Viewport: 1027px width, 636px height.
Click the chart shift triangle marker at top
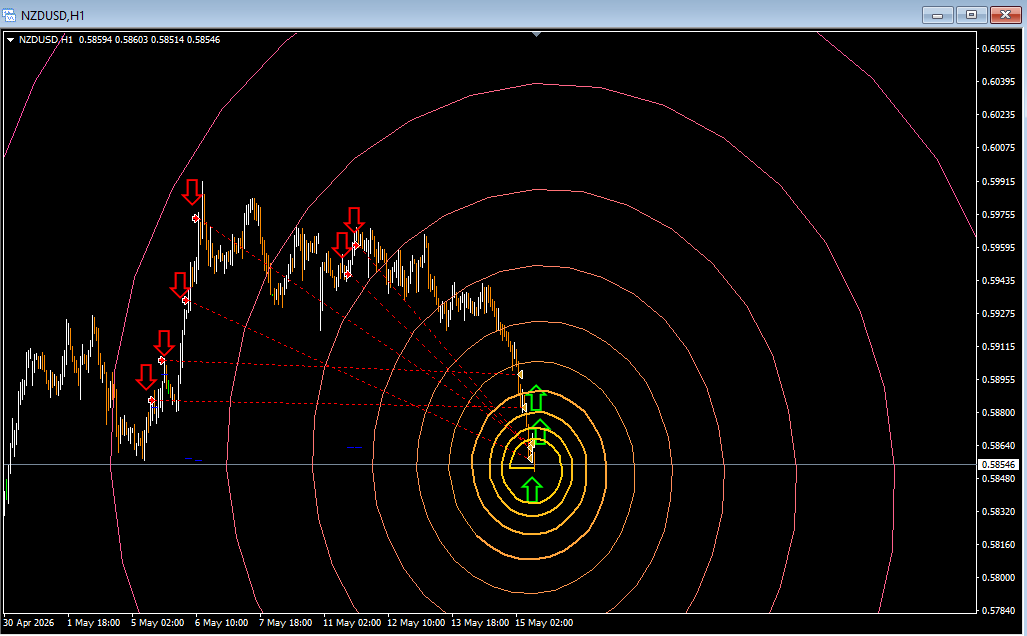tap(536, 33)
